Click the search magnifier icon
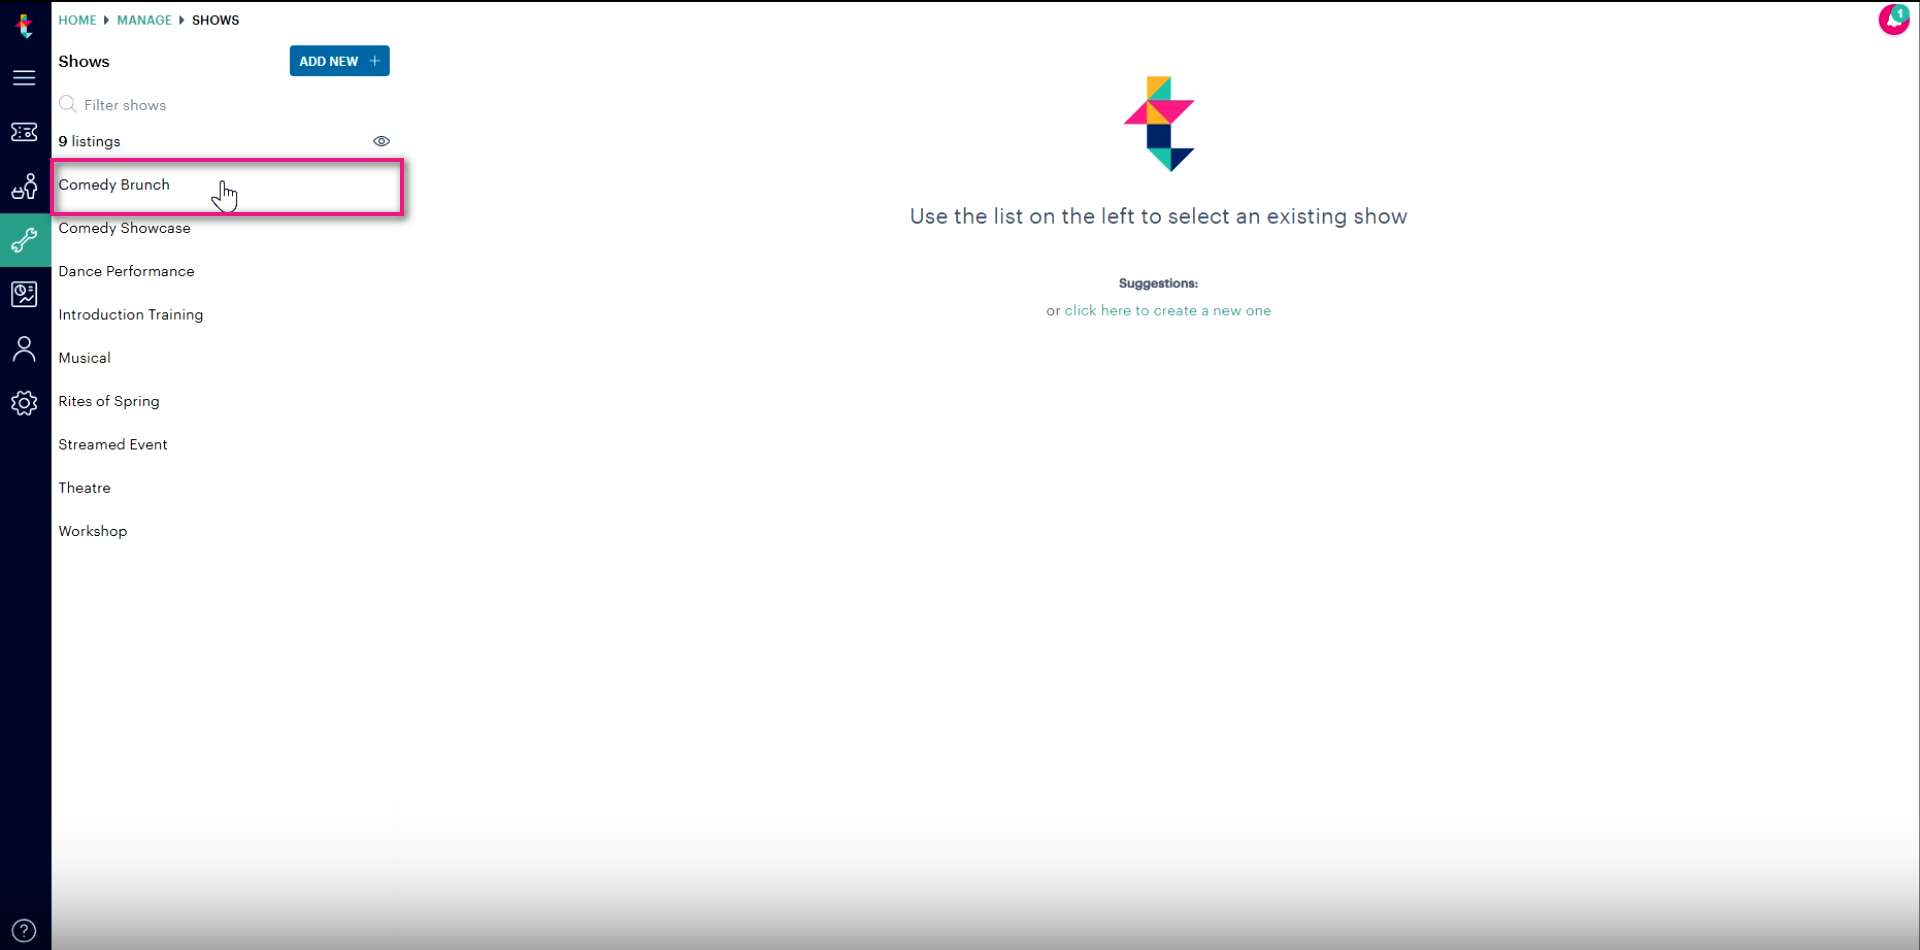Viewport: 1920px width, 950px height. 68,104
